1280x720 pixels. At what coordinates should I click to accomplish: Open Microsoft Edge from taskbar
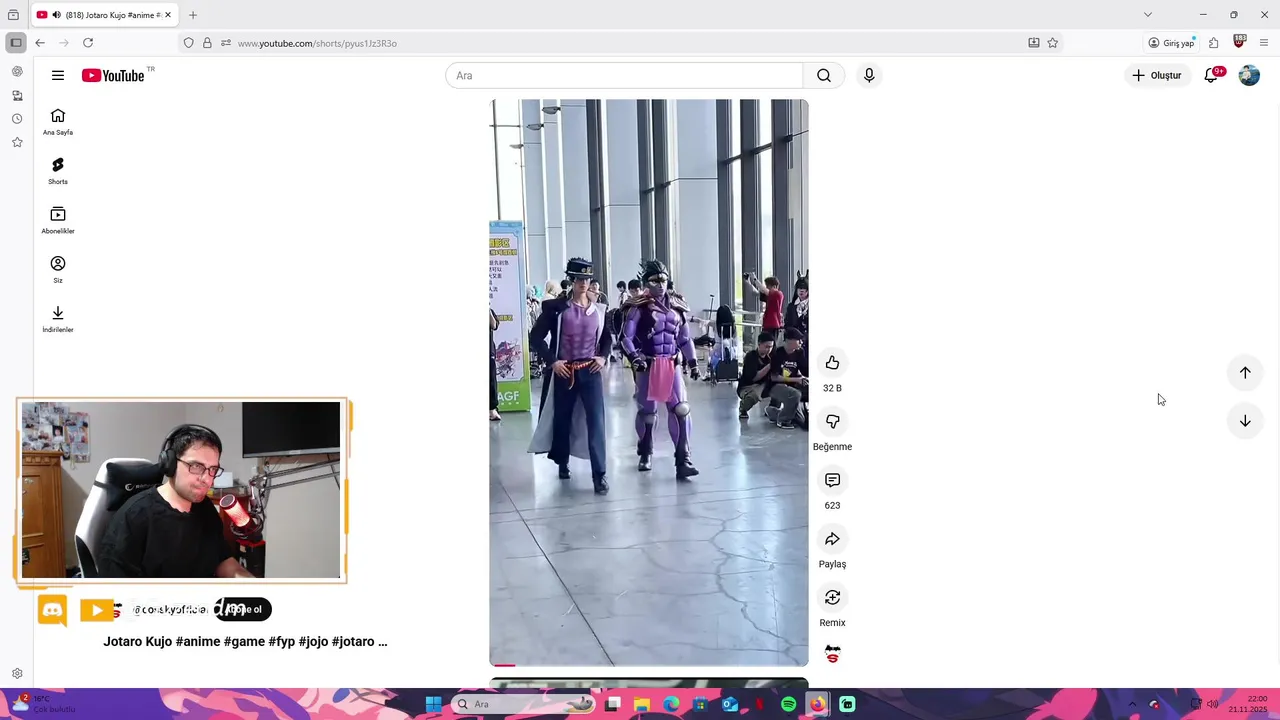671,704
